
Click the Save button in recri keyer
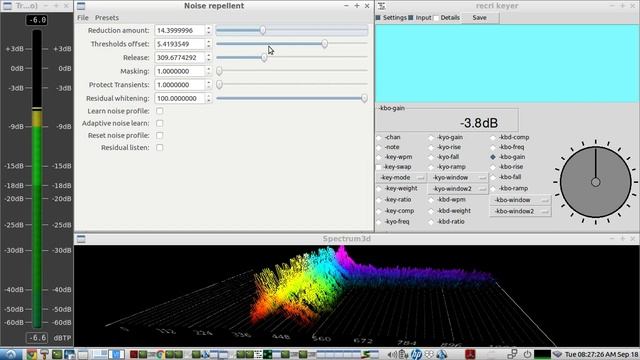pyautogui.click(x=480, y=18)
